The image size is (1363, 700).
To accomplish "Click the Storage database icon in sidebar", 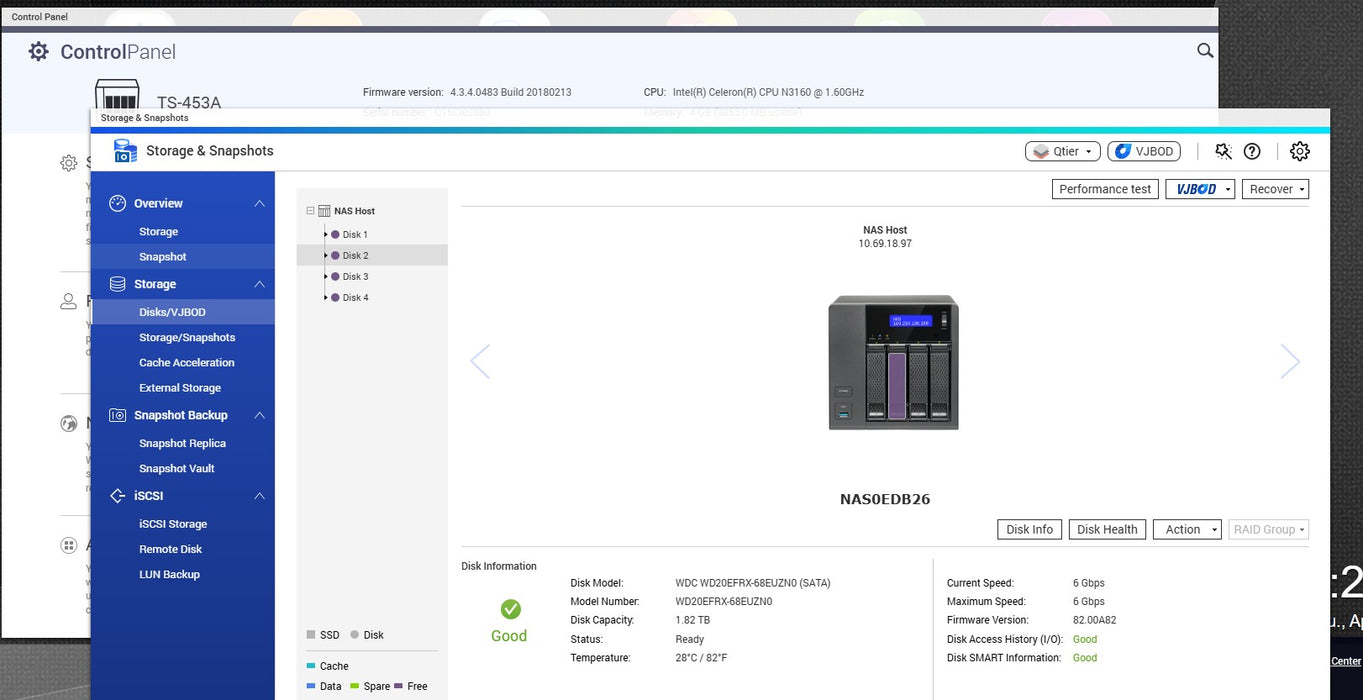I will click(117, 284).
